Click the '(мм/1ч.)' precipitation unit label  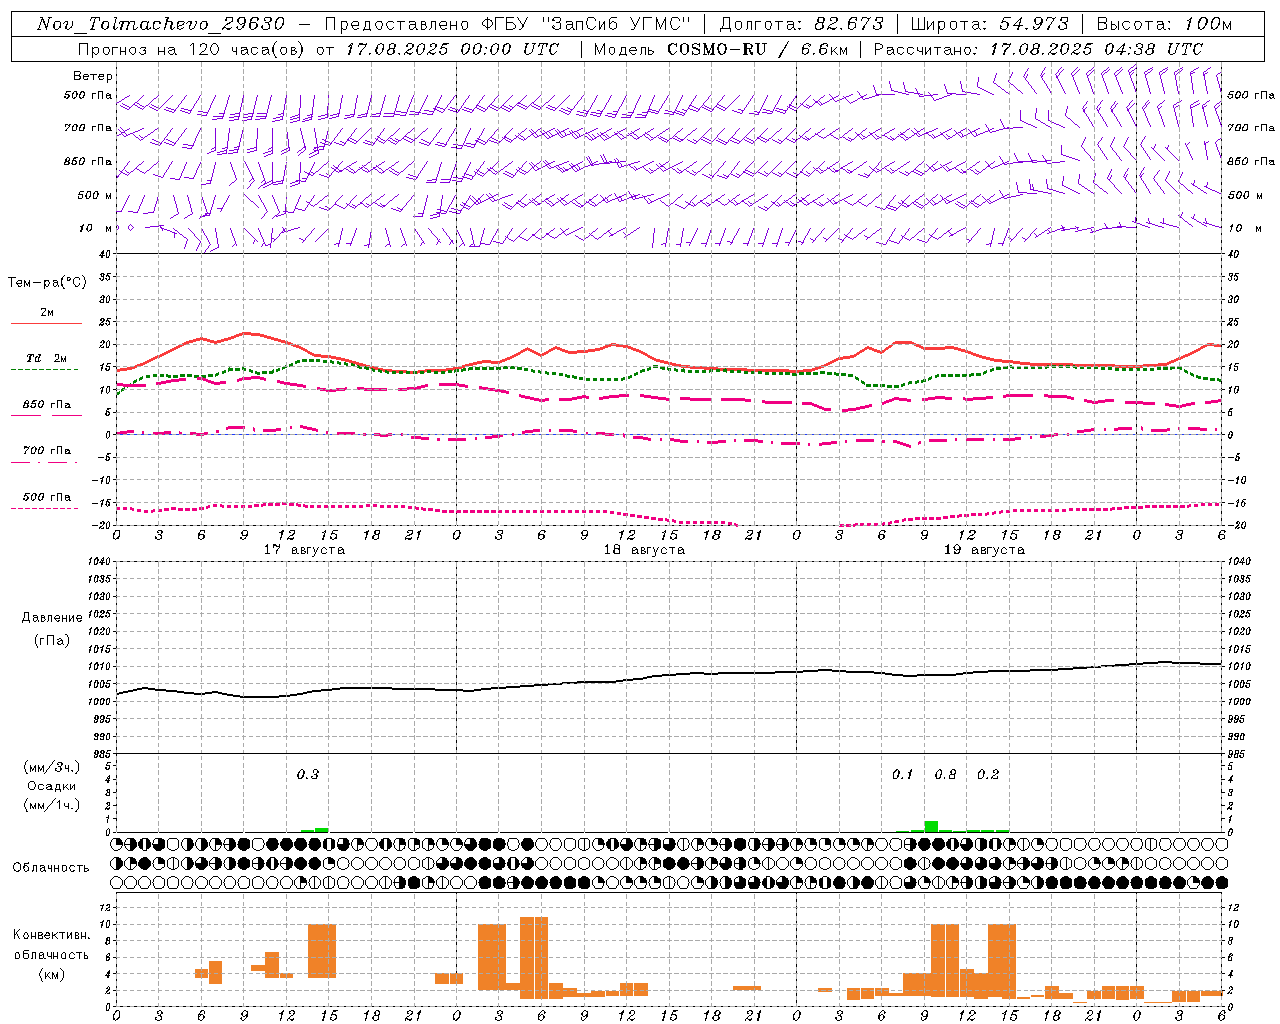coord(51,805)
